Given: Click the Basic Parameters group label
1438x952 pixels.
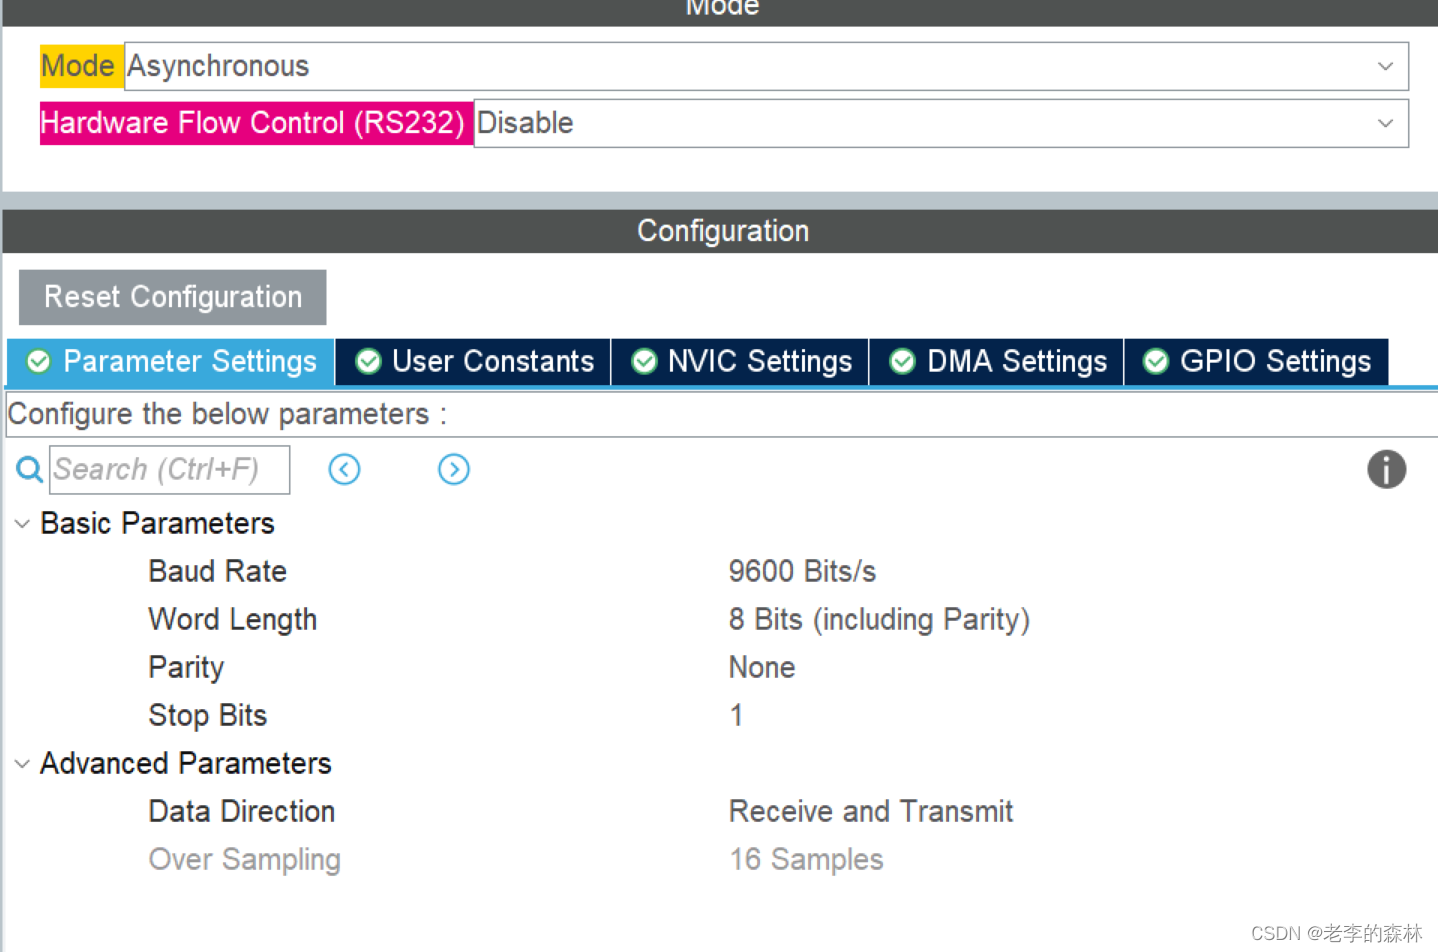Looking at the screenshot, I should coord(157,523).
